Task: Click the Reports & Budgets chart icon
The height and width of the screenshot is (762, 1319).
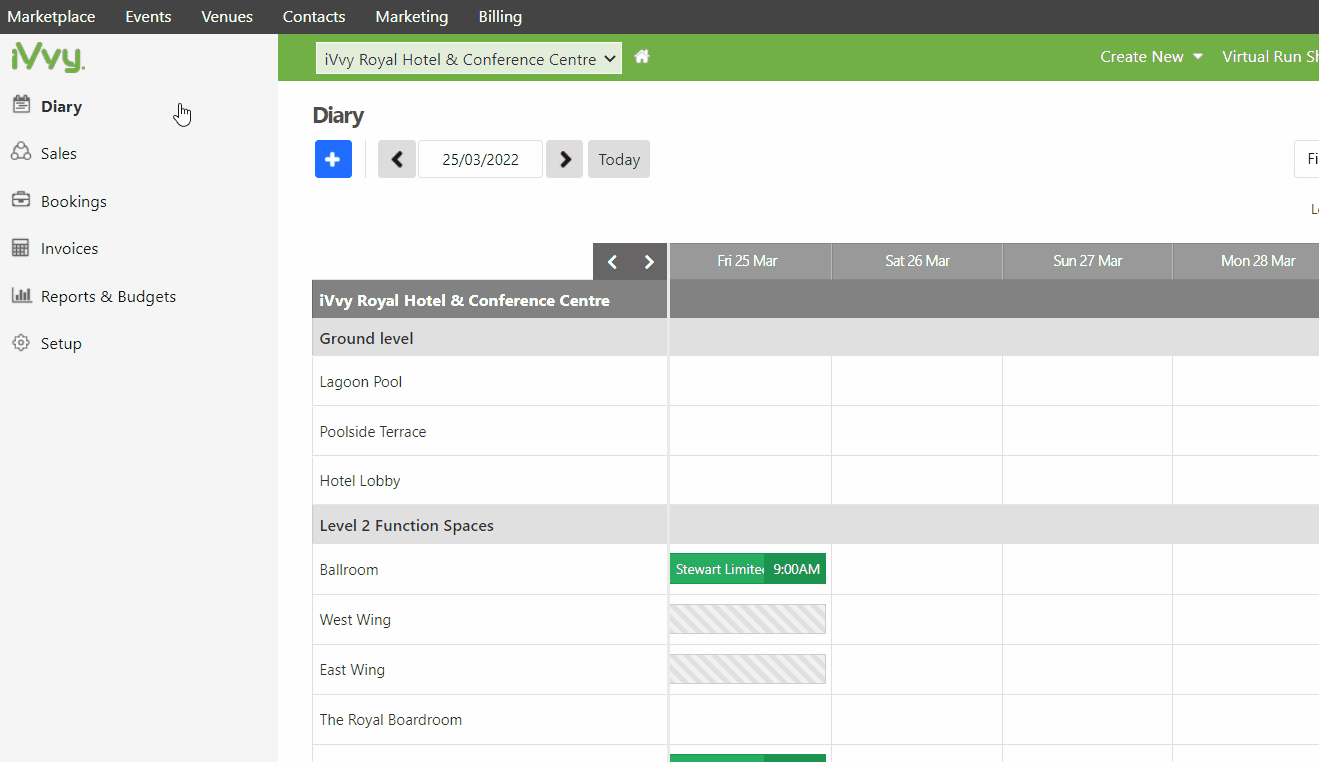Action: [x=21, y=296]
